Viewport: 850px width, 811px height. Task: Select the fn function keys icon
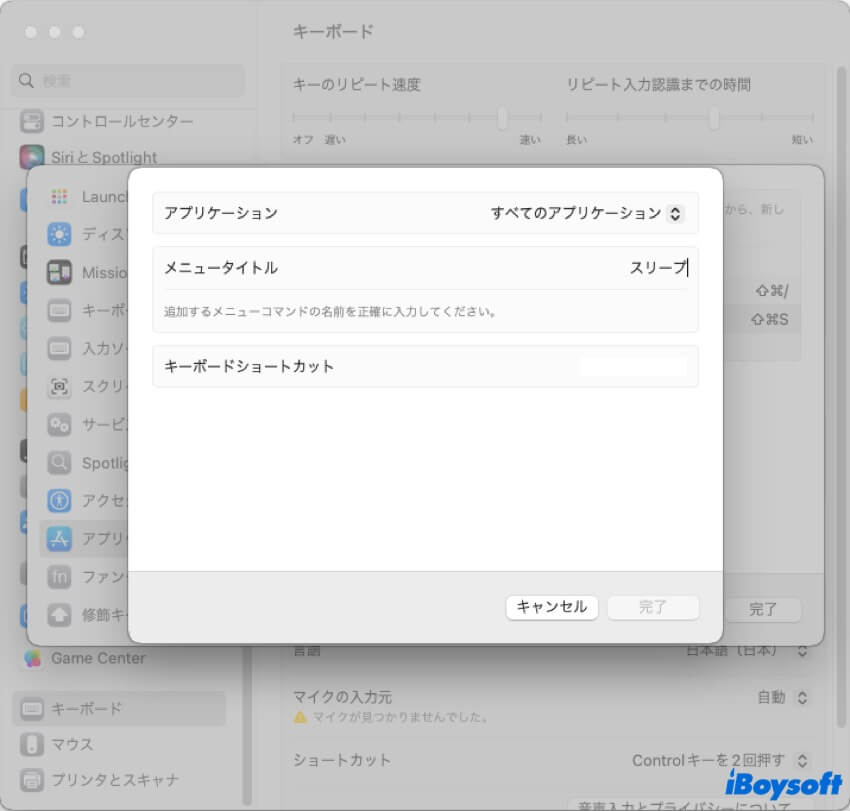pos(59,577)
